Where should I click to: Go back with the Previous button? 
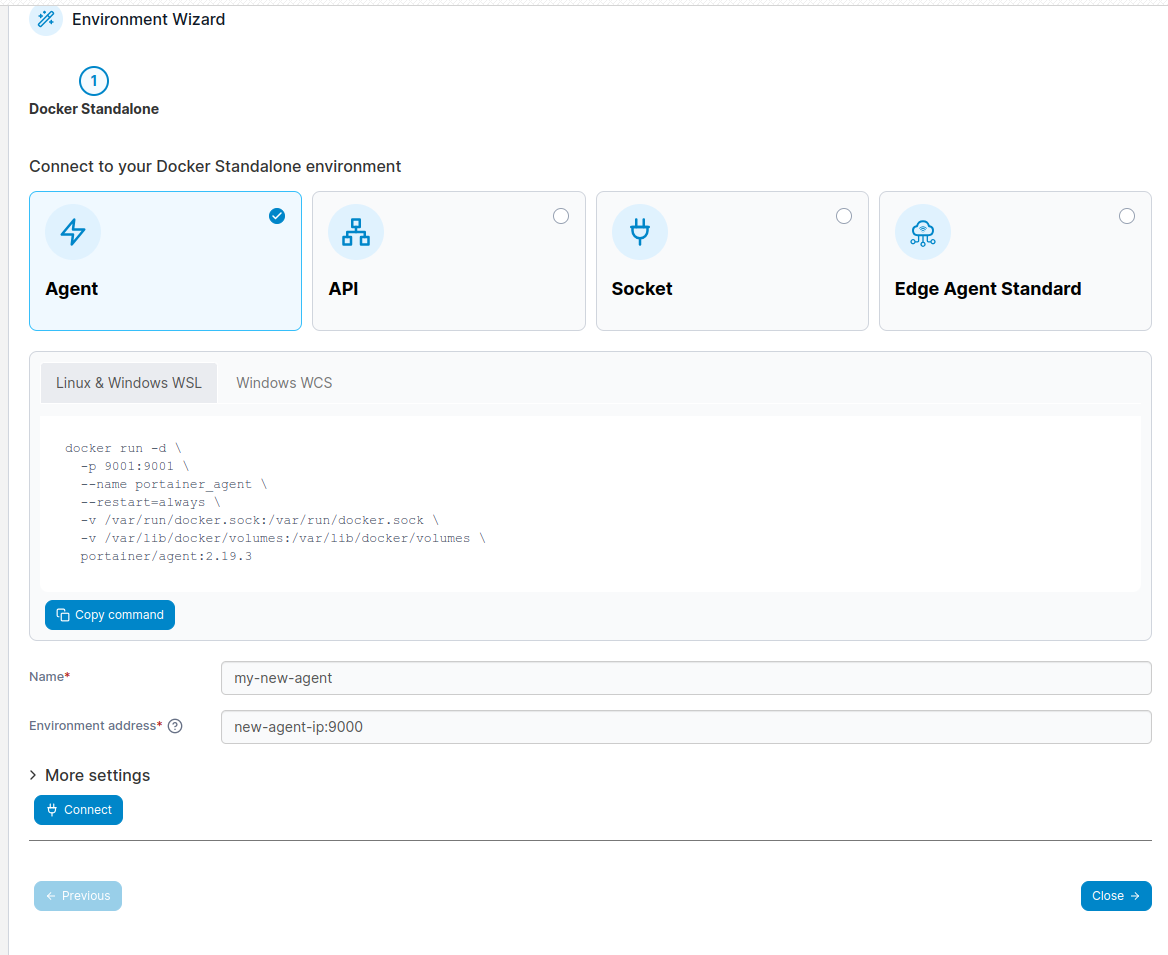point(78,896)
